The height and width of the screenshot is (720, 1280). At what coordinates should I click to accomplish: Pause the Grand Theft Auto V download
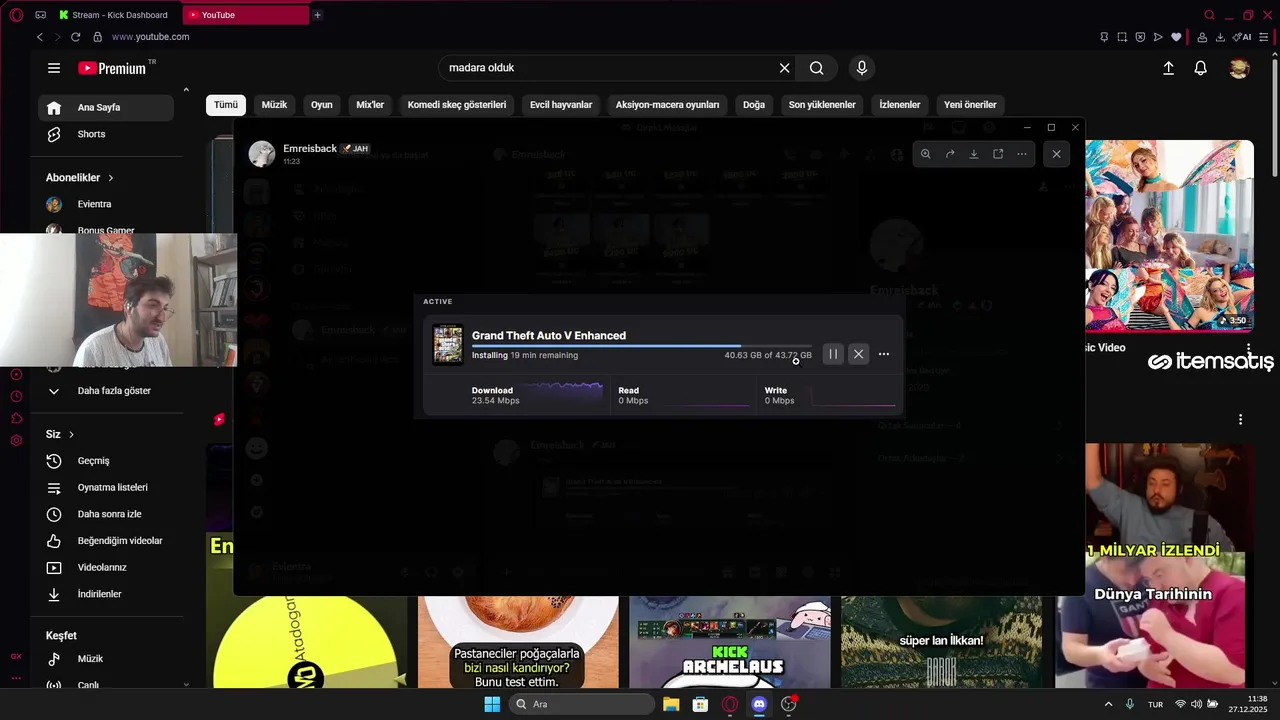point(833,354)
